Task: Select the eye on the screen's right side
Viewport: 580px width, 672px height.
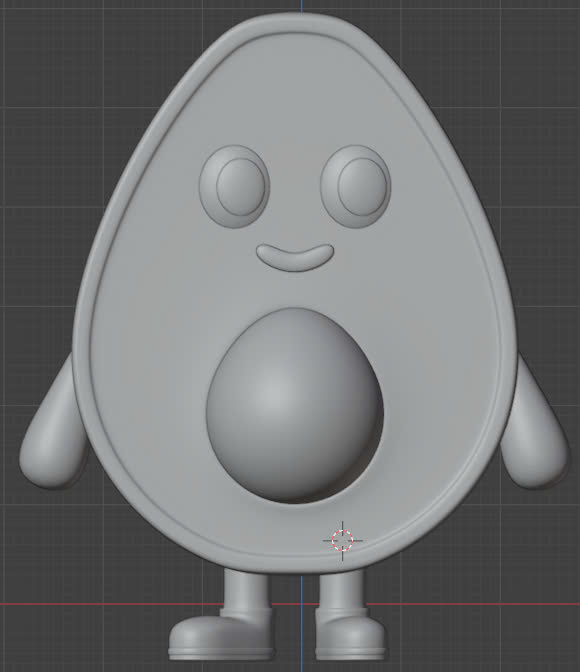Action: pos(356,186)
